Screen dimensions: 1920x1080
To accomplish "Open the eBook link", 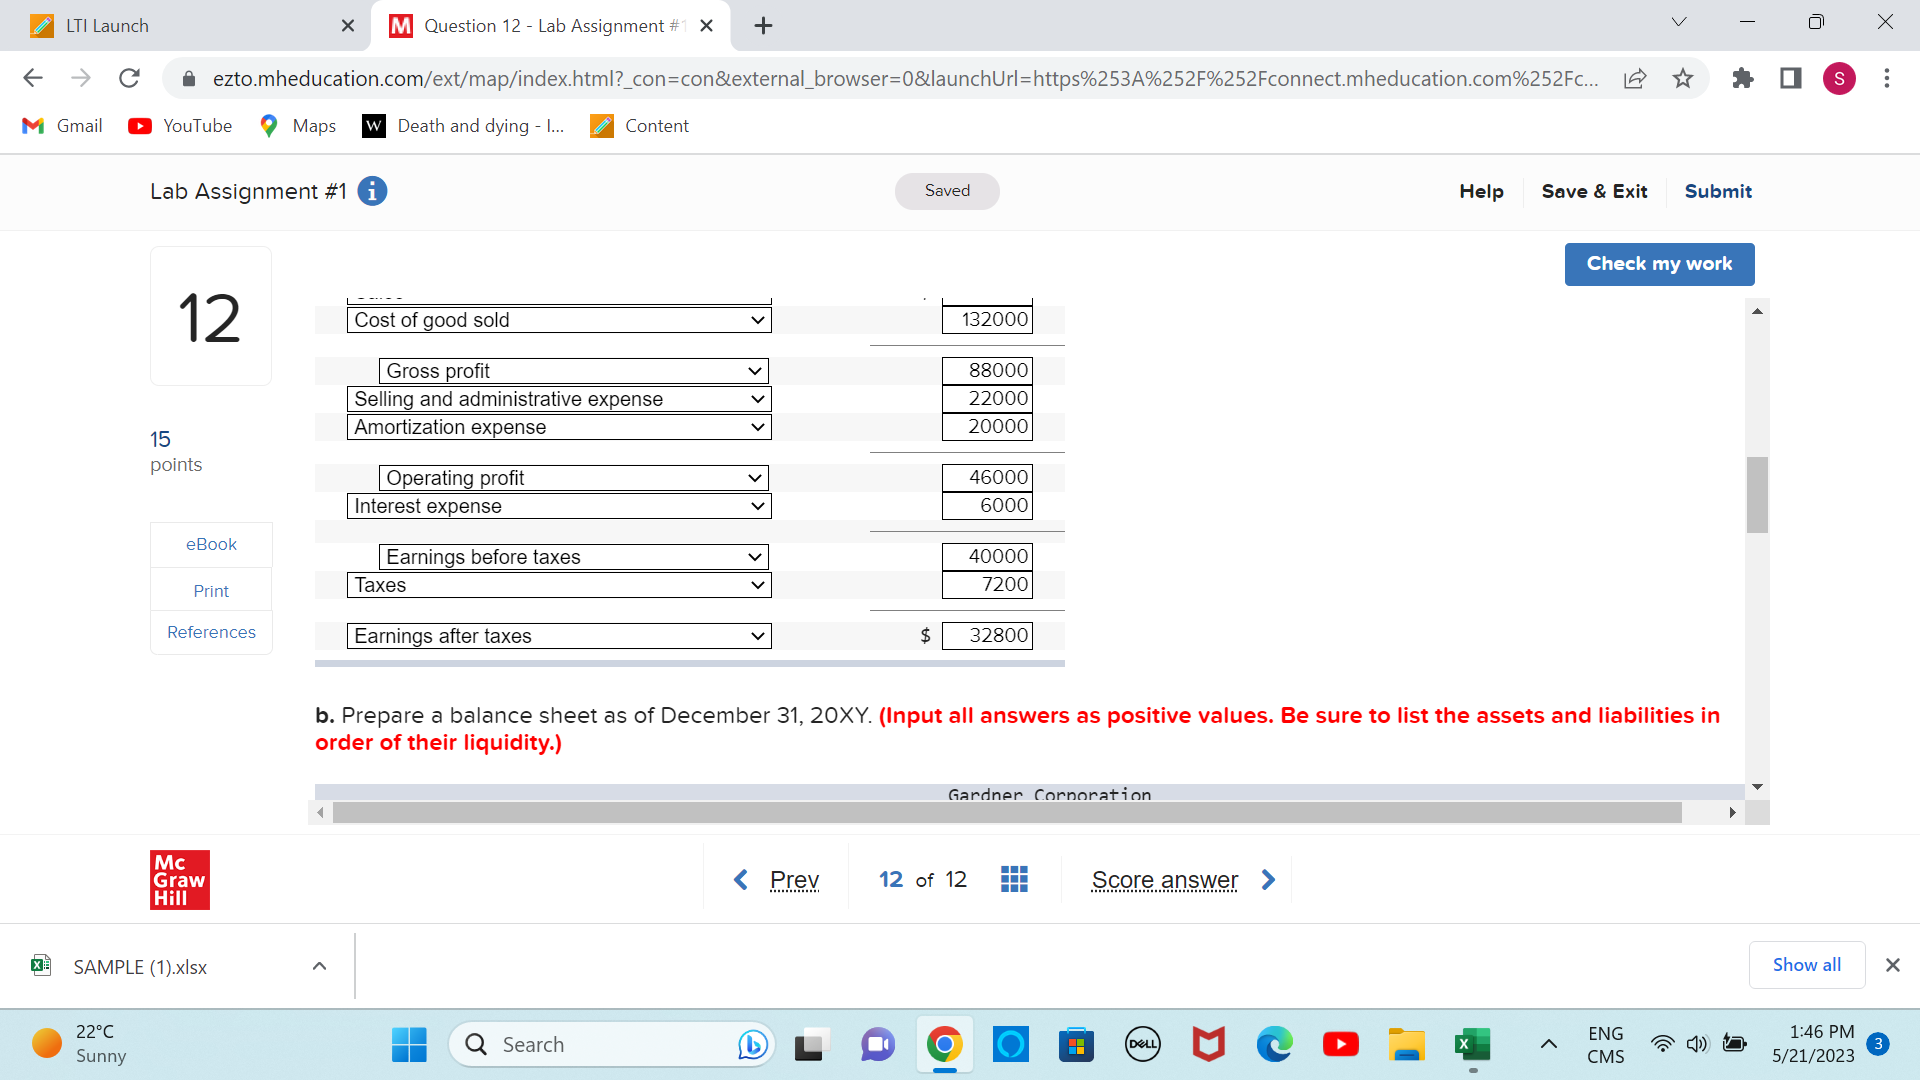I will [211, 544].
